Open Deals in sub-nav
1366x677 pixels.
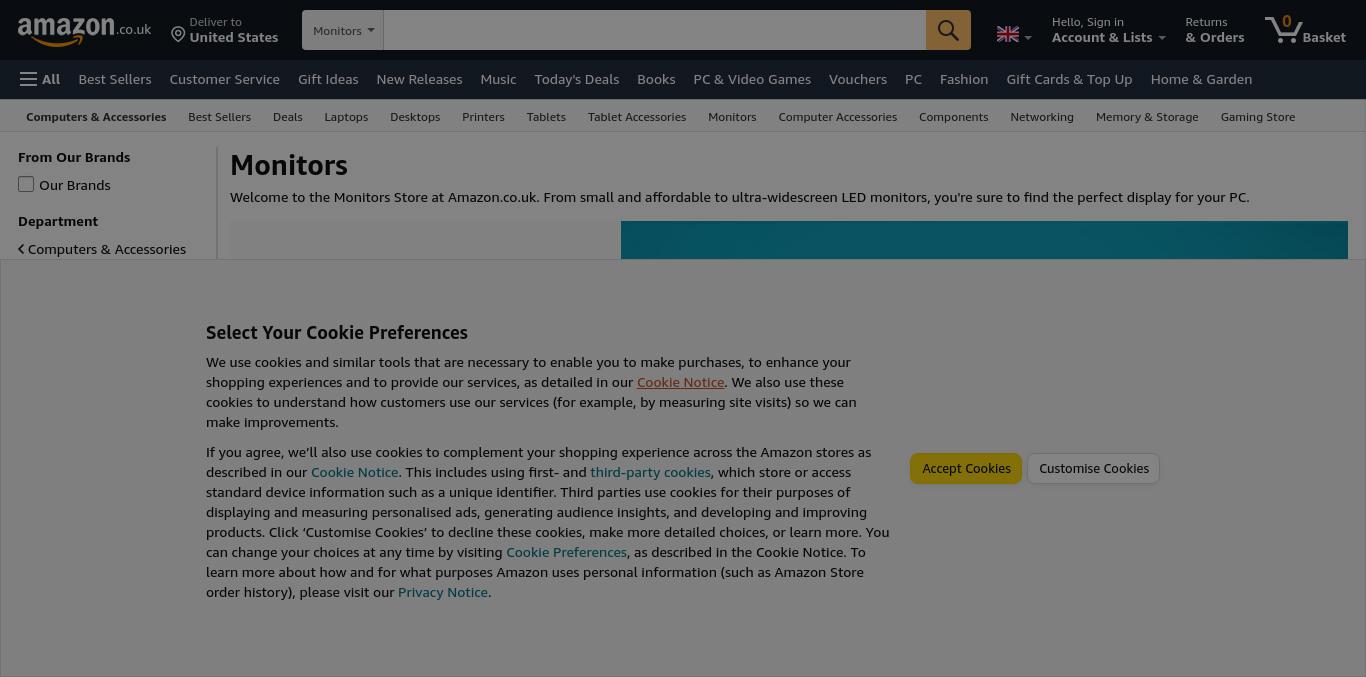click(x=287, y=117)
